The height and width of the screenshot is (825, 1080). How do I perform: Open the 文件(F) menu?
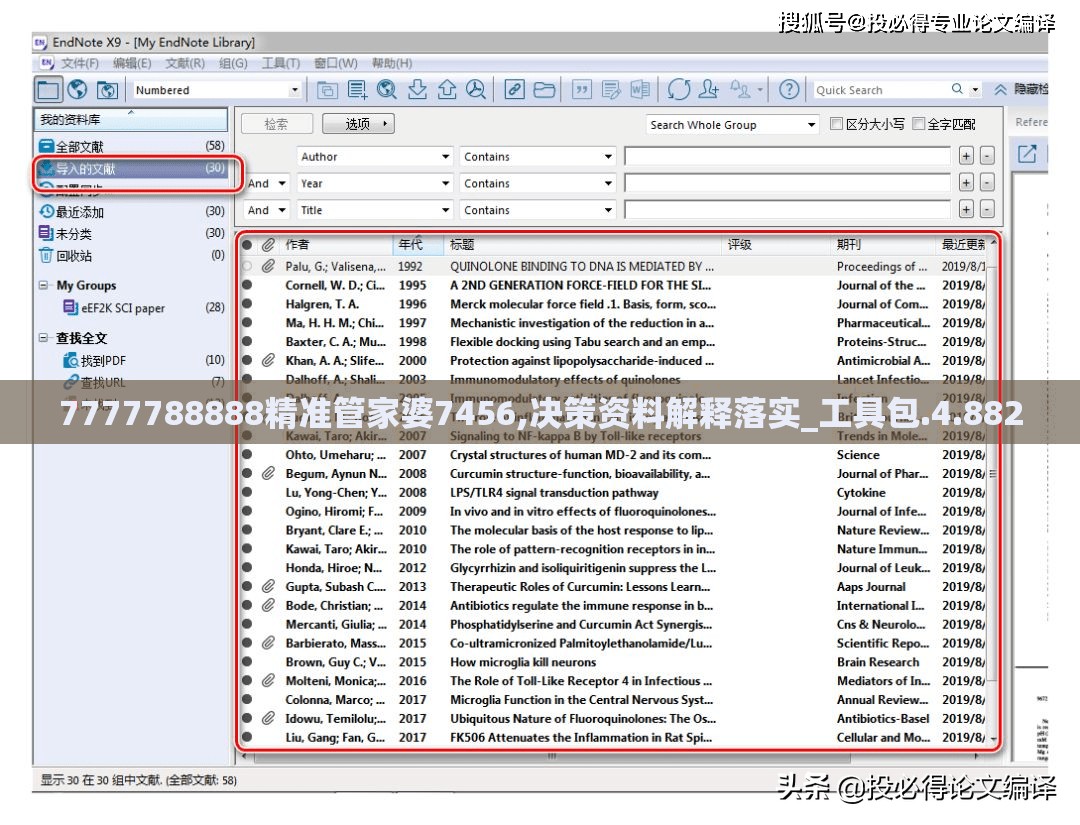80,63
